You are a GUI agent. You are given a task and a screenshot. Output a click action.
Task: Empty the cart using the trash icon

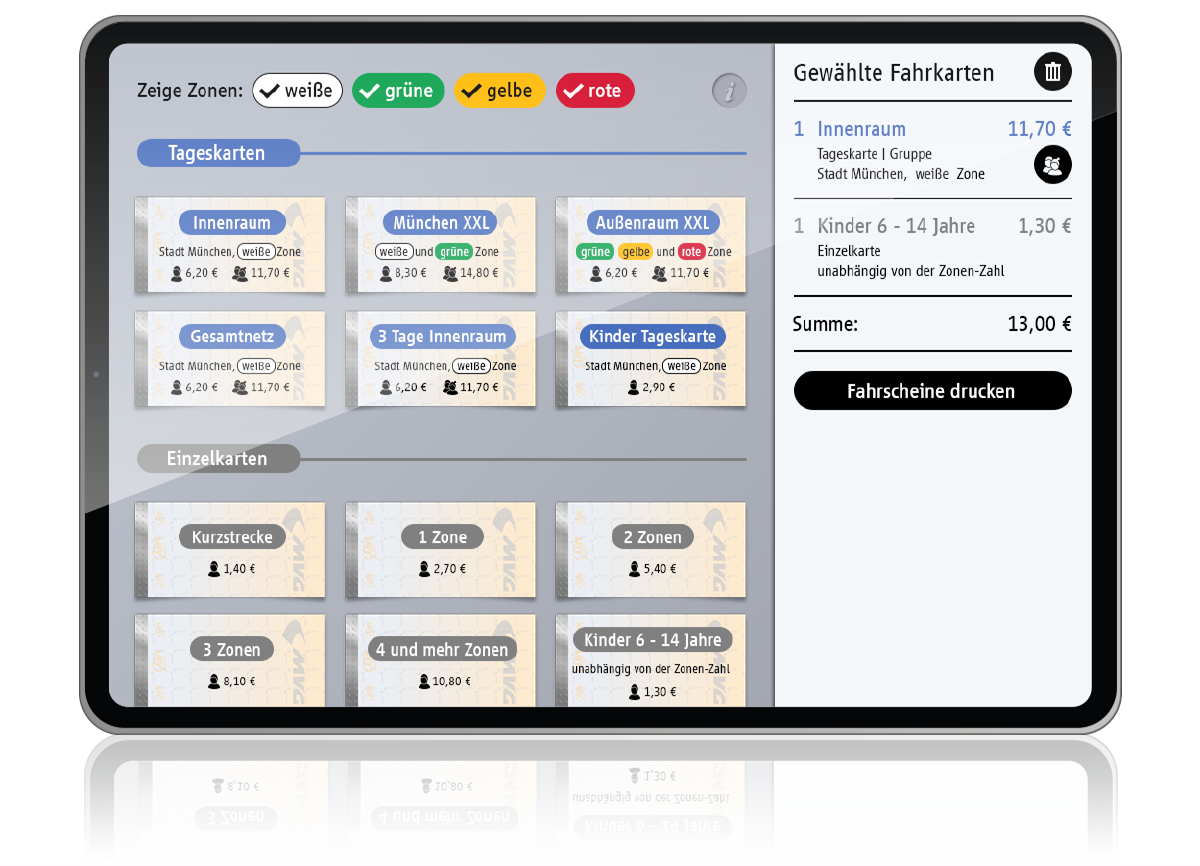pyautogui.click(x=1052, y=71)
